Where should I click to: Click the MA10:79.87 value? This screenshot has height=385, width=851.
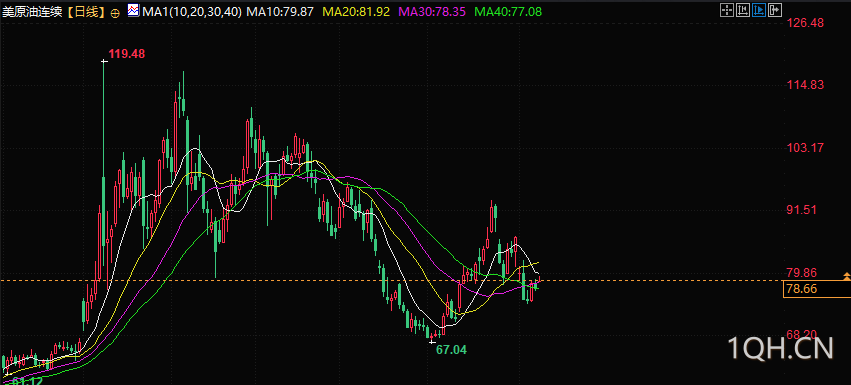click(x=280, y=11)
